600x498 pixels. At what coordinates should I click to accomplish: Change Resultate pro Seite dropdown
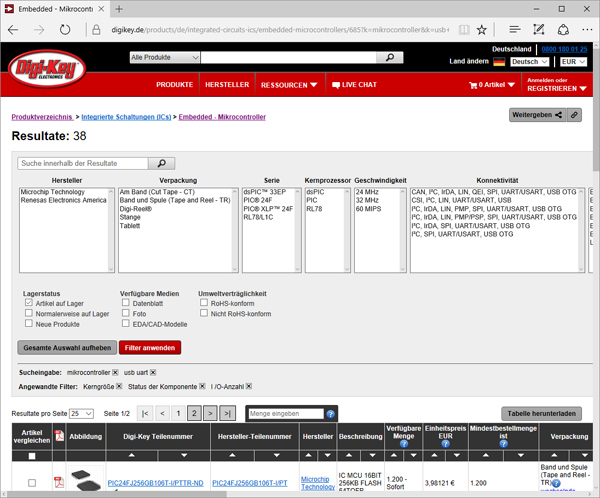tap(81, 413)
